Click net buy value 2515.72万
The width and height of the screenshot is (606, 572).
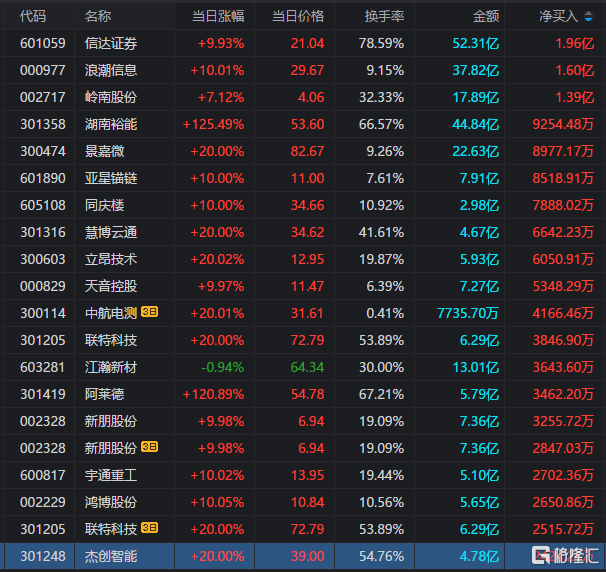click(563, 529)
